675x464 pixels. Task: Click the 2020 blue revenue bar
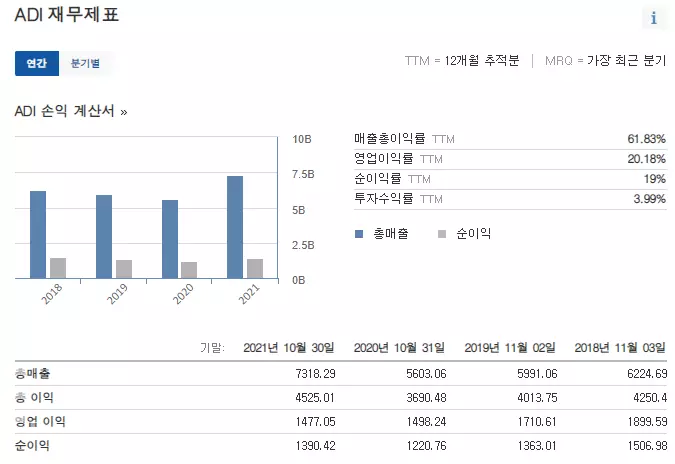(x=170, y=239)
